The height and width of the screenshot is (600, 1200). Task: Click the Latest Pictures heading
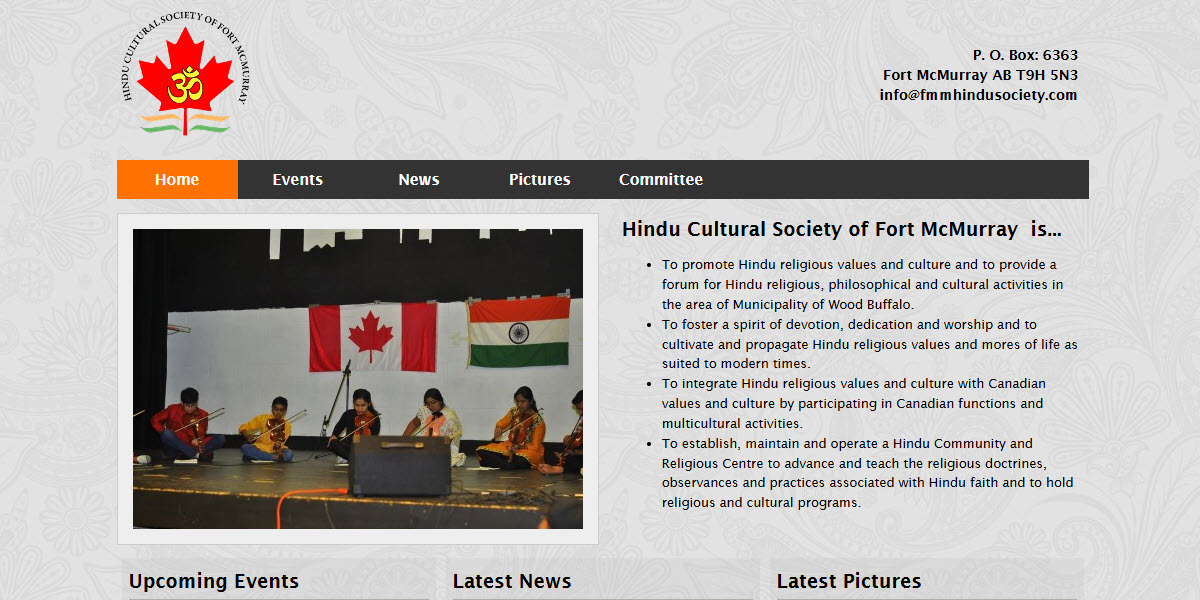(849, 581)
